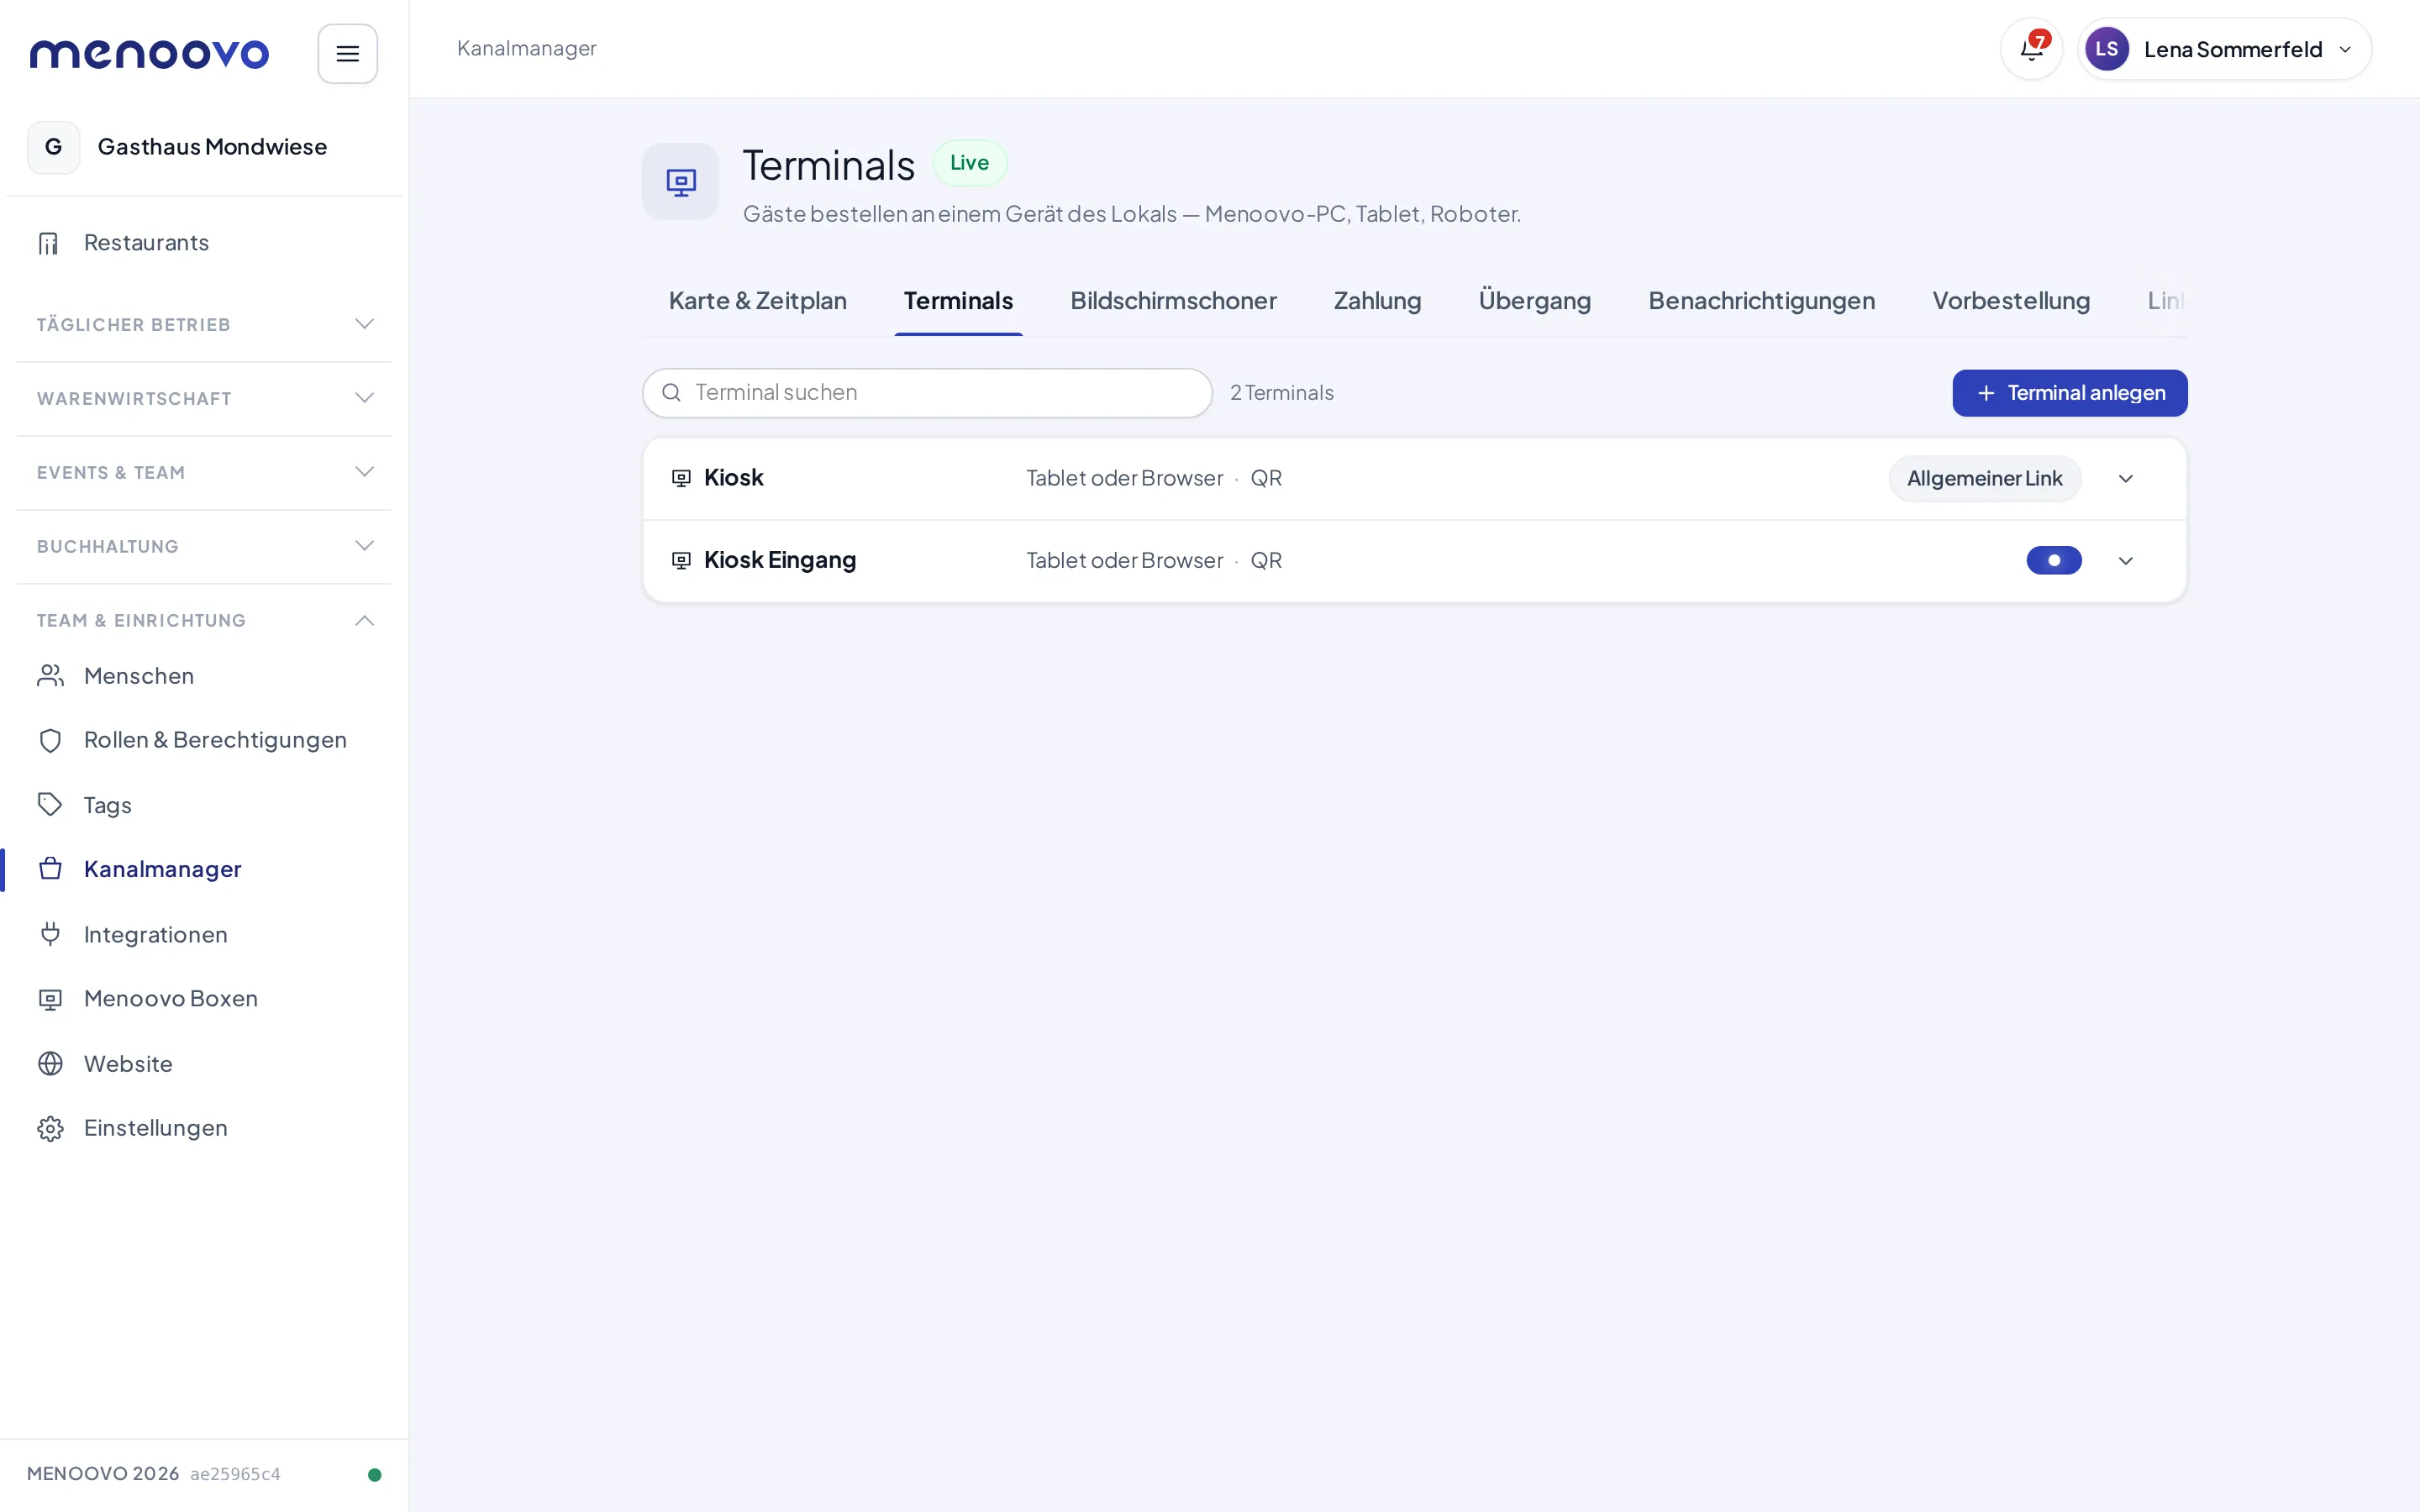This screenshot has width=2420, height=1512.
Task: Toggle the Kiosk Eingang switch
Action: [x=2053, y=560]
